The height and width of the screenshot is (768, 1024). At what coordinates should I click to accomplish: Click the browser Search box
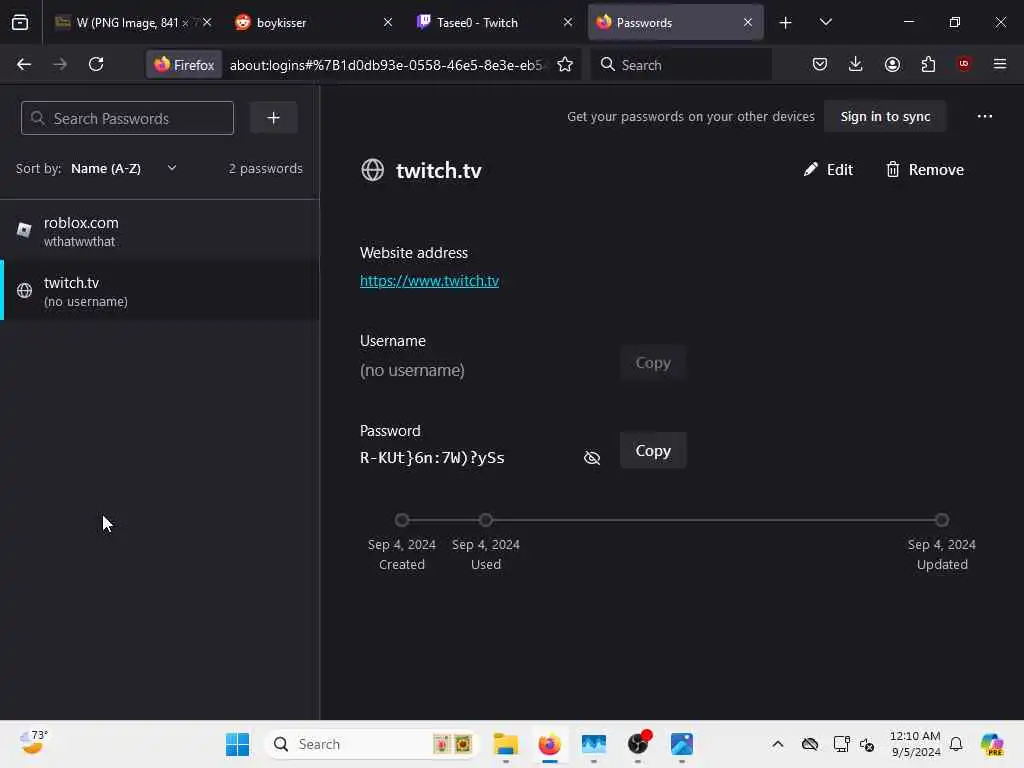(681, 65)
